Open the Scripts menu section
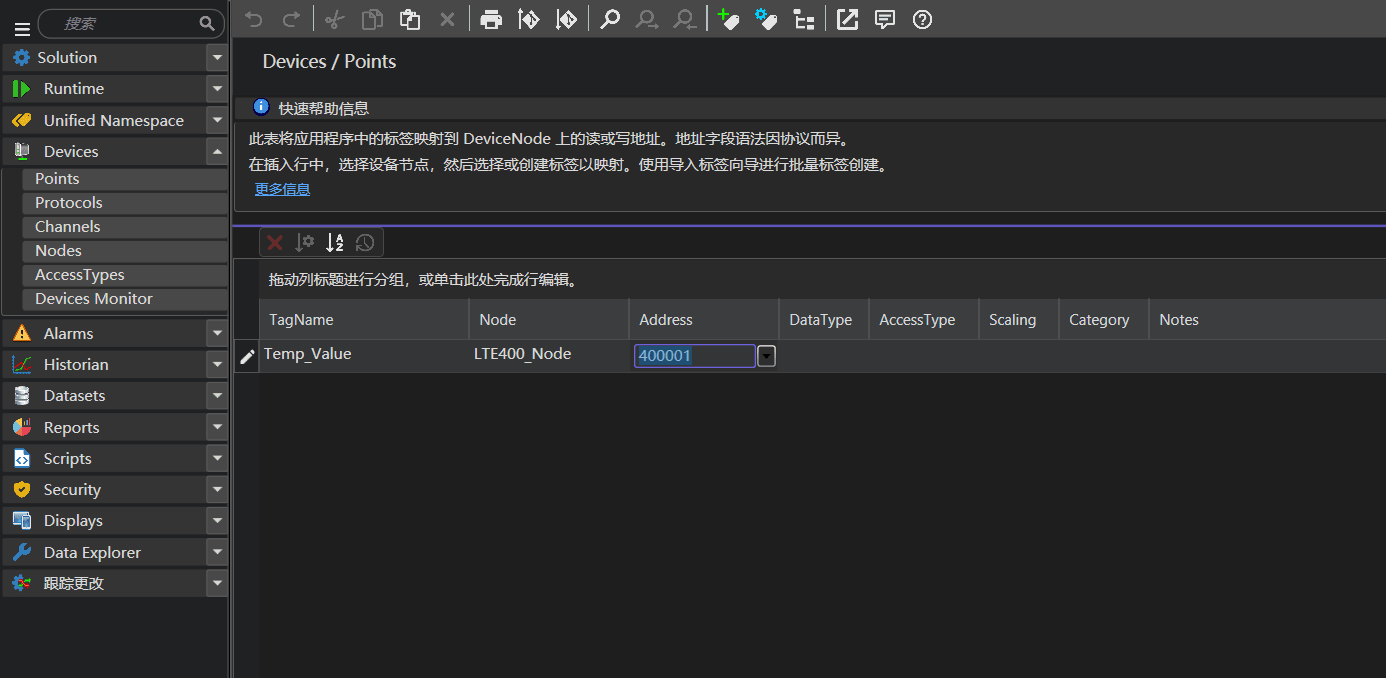1386x678 pixels. [x=105, y=458]
